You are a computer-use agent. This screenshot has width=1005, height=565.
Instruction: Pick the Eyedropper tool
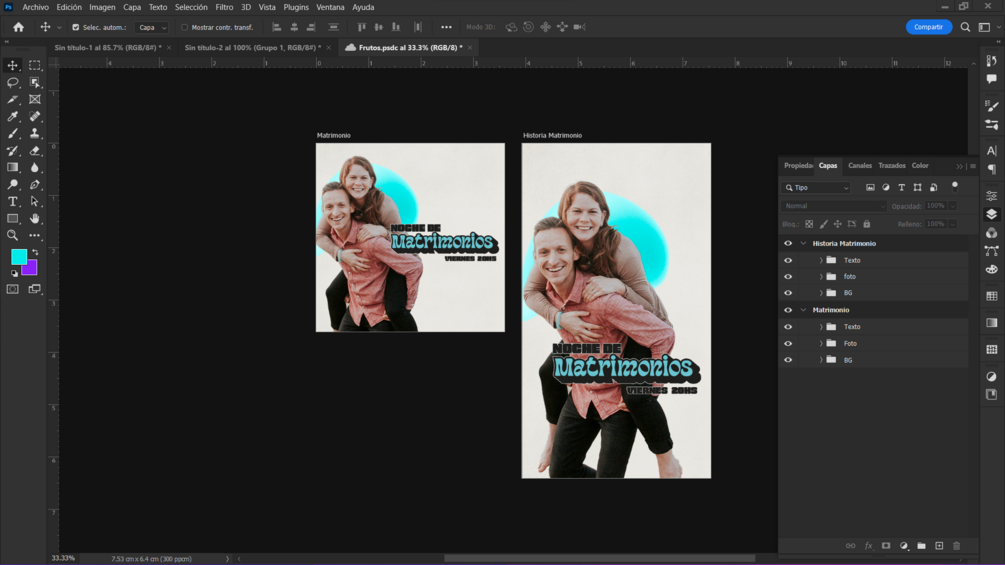[13, 116]
